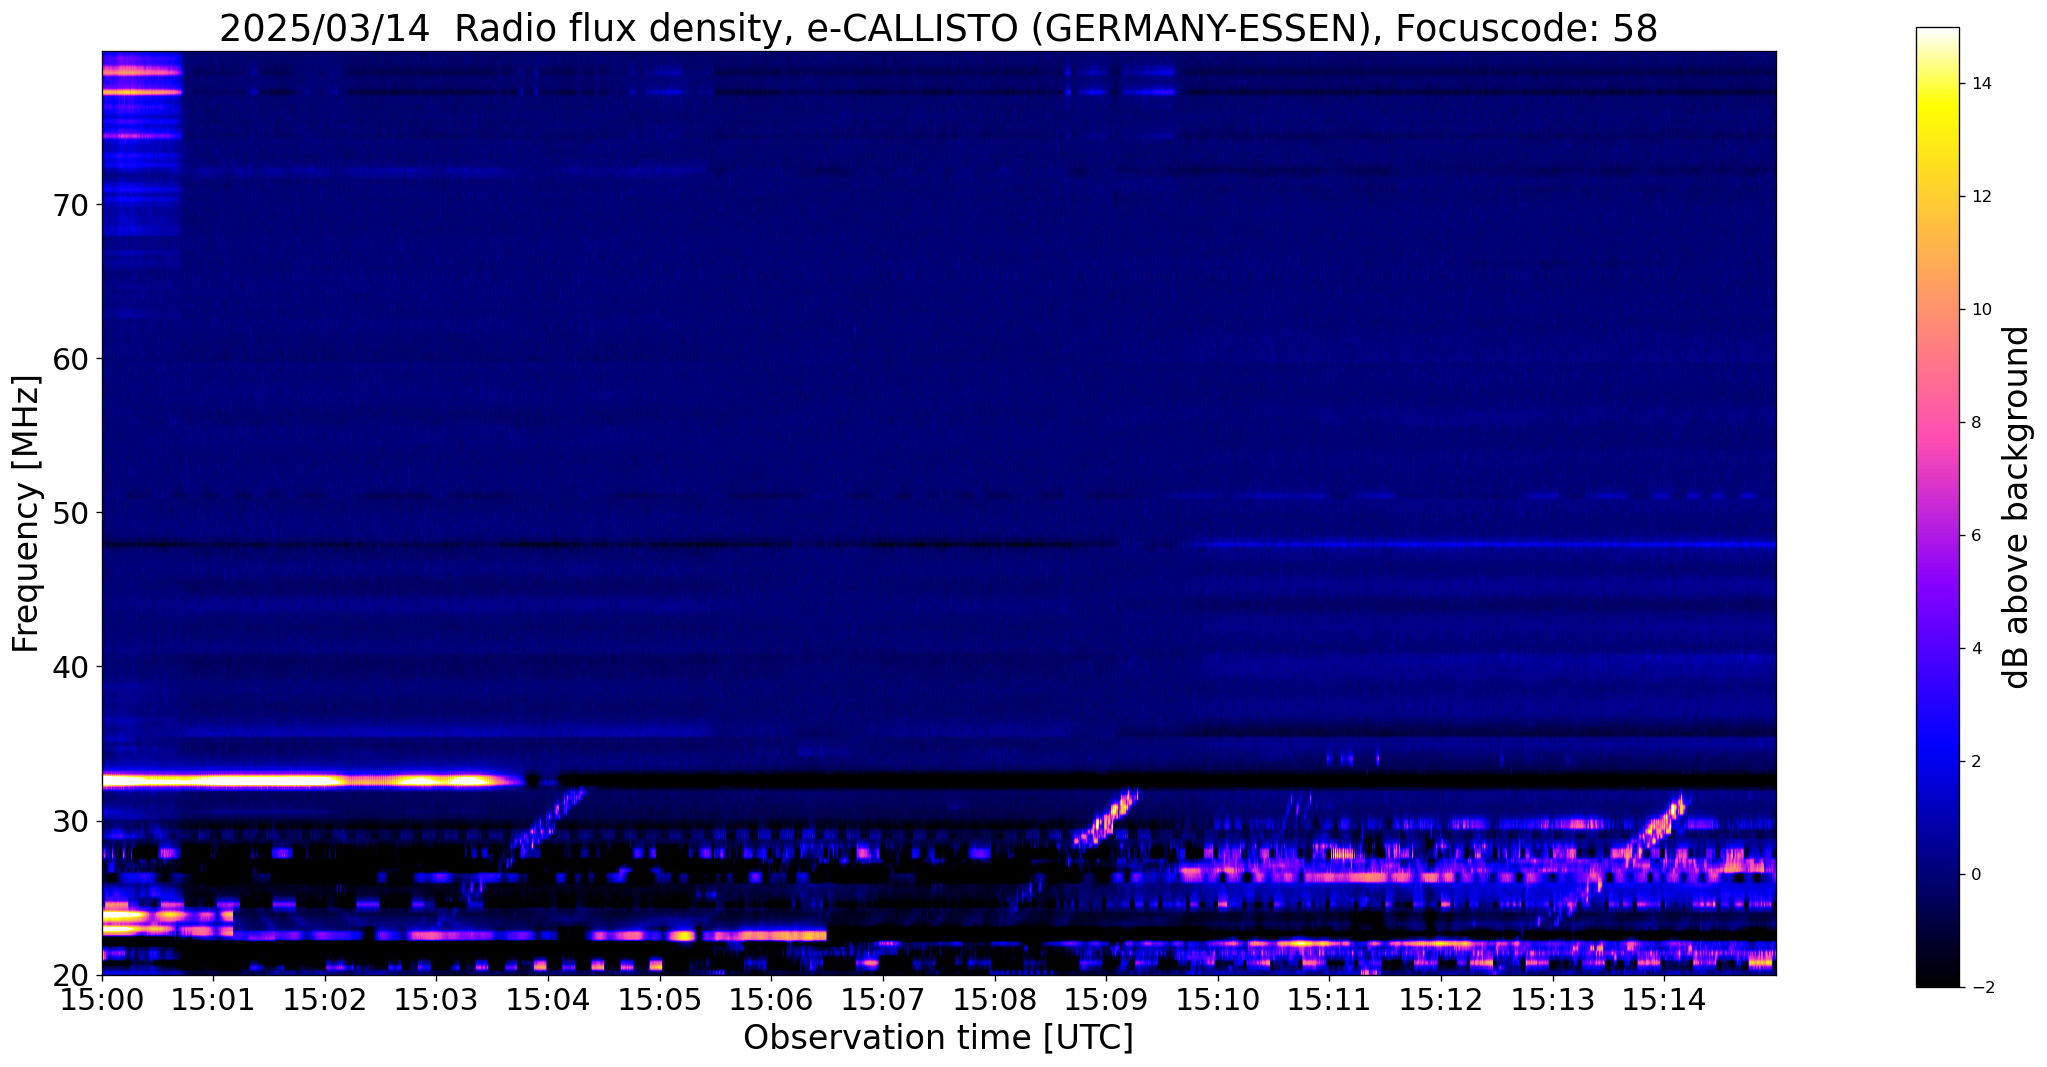Click the 'dB above background' colorbar label
2047x1067 pixels.
click(2017, 507)
